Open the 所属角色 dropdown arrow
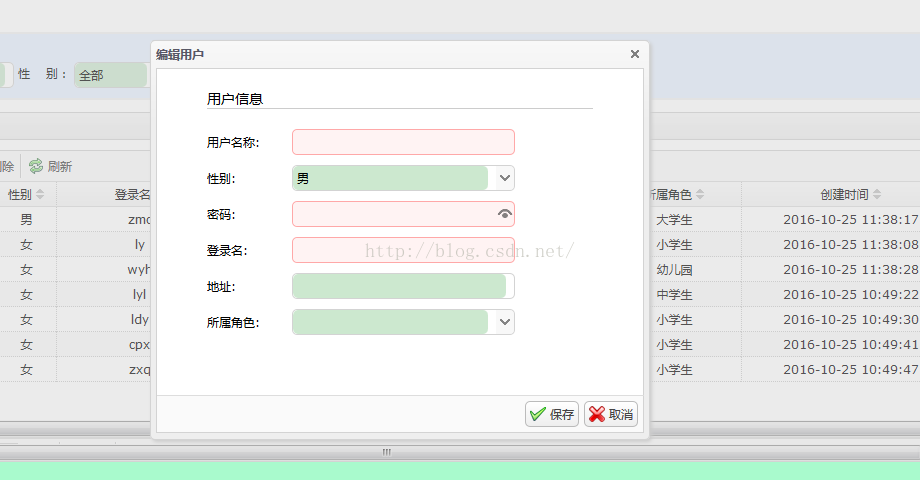This screenshot has width=920, height=480. [x=505, y=322]
